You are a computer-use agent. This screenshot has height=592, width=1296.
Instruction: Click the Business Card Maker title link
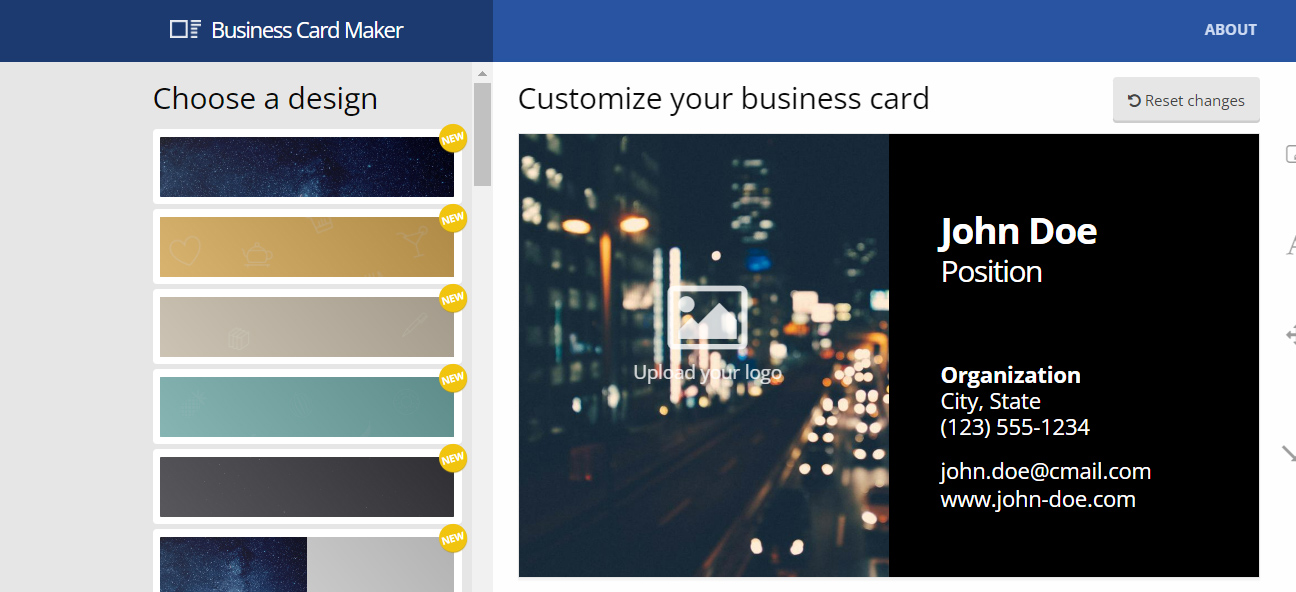(307, 30)
